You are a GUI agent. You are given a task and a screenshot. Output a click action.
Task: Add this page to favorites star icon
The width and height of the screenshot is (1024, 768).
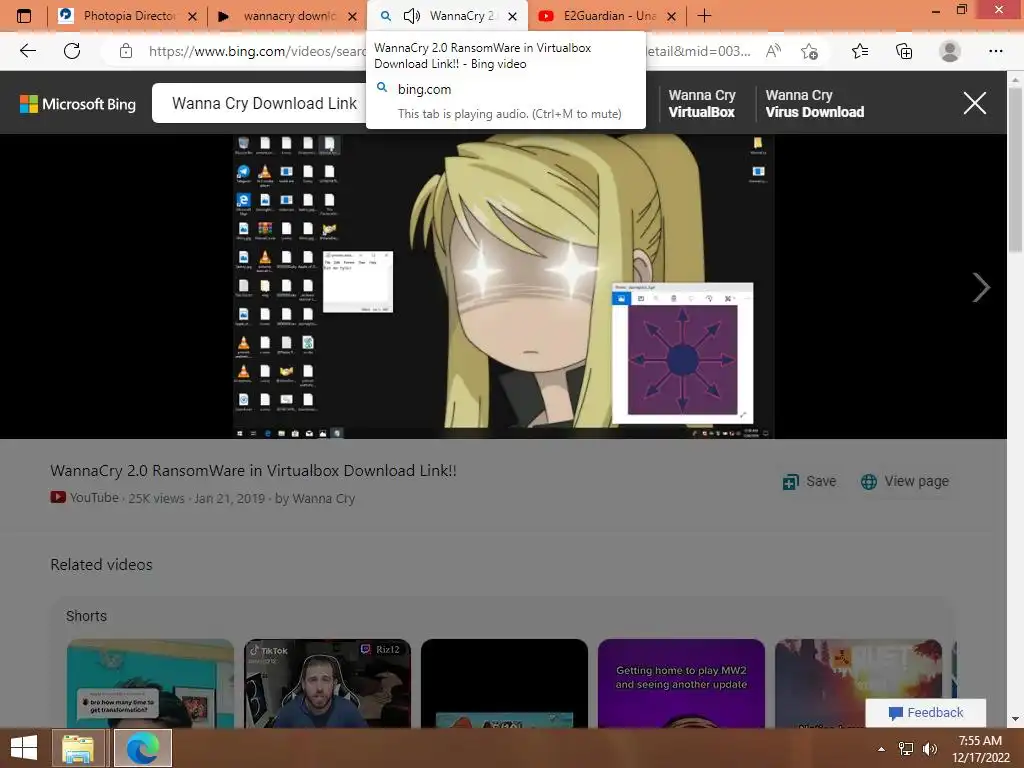[810, 51]
